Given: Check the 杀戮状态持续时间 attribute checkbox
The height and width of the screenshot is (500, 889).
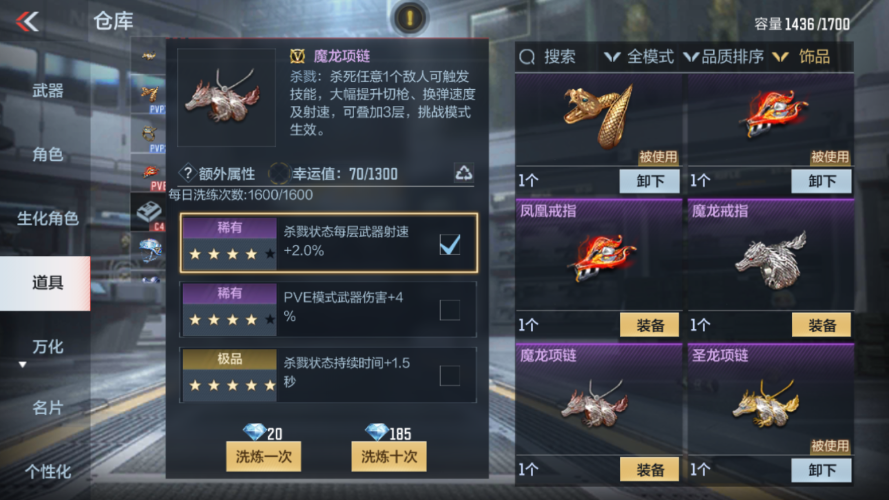Looking at the screenshot, I should tap(450, 375).
